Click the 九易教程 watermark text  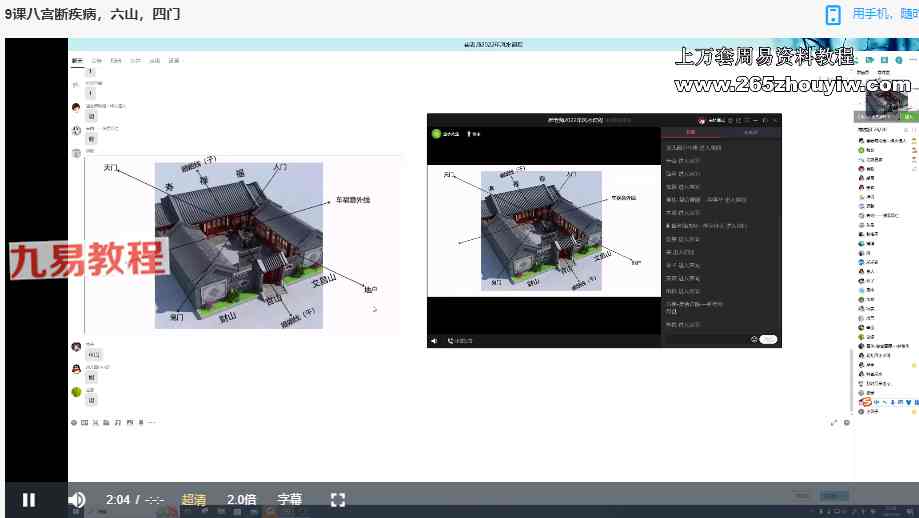88,260
